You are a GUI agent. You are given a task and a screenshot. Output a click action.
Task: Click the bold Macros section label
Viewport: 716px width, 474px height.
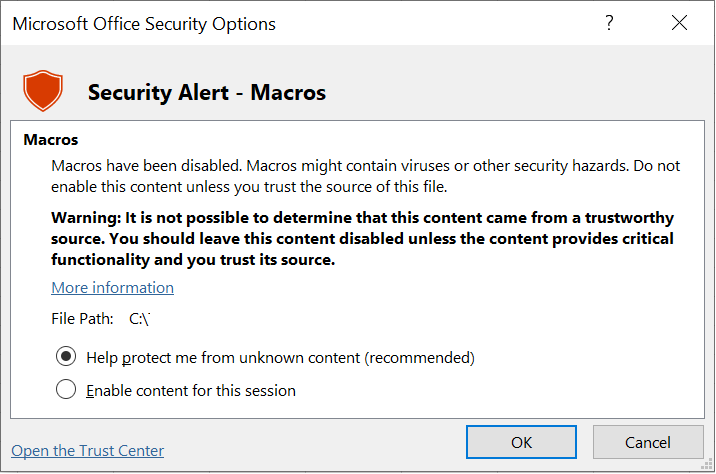point(51,140)
